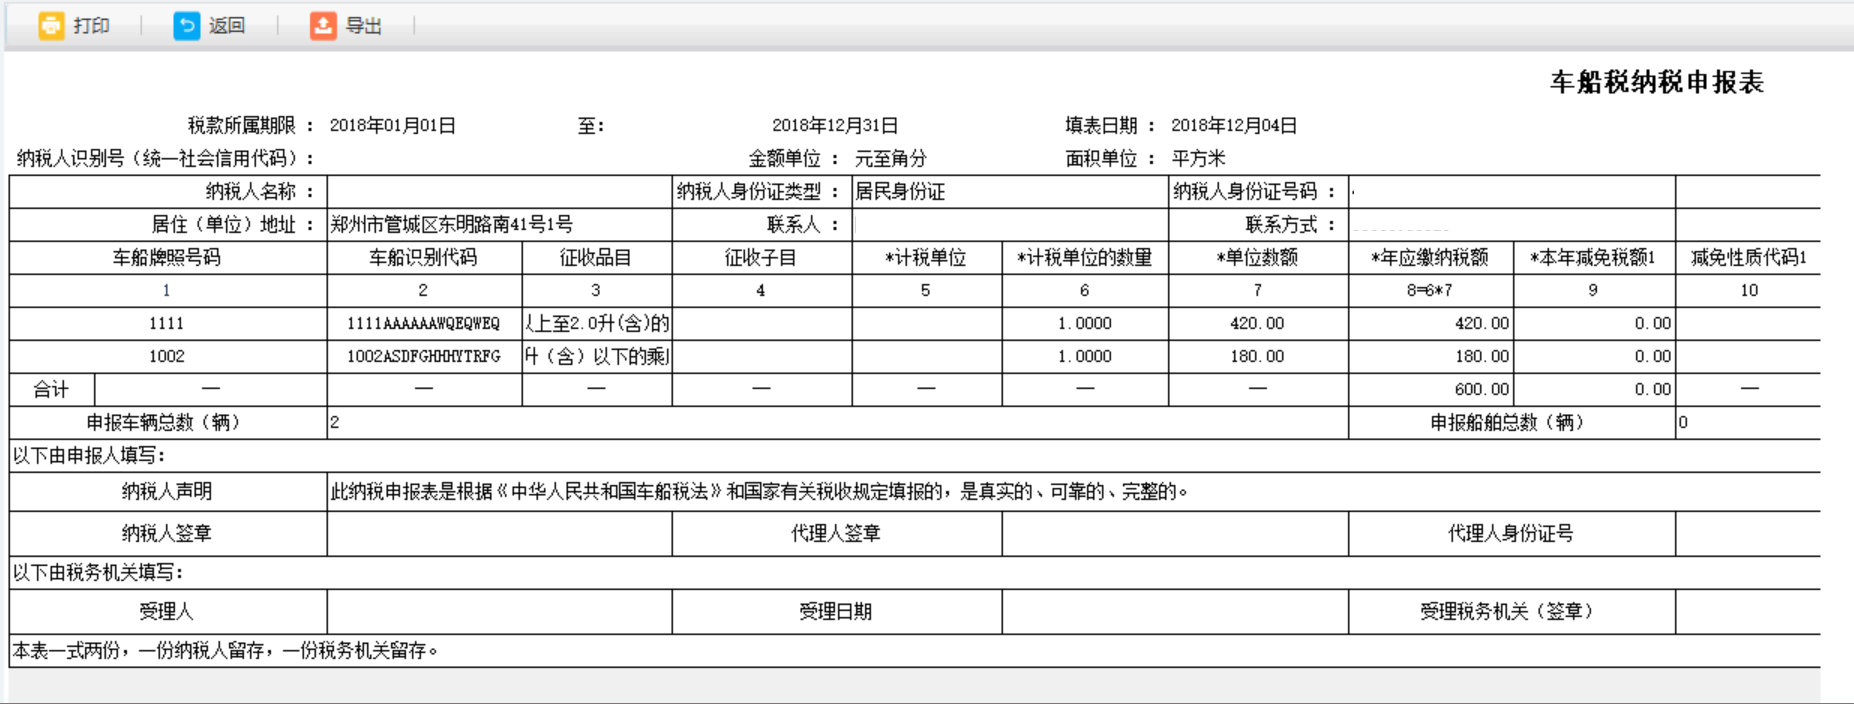The height and width of the screenshot is (712, 1854).
Task: Click the 纳税人名称 input field
Action: (x=499, y=191)
